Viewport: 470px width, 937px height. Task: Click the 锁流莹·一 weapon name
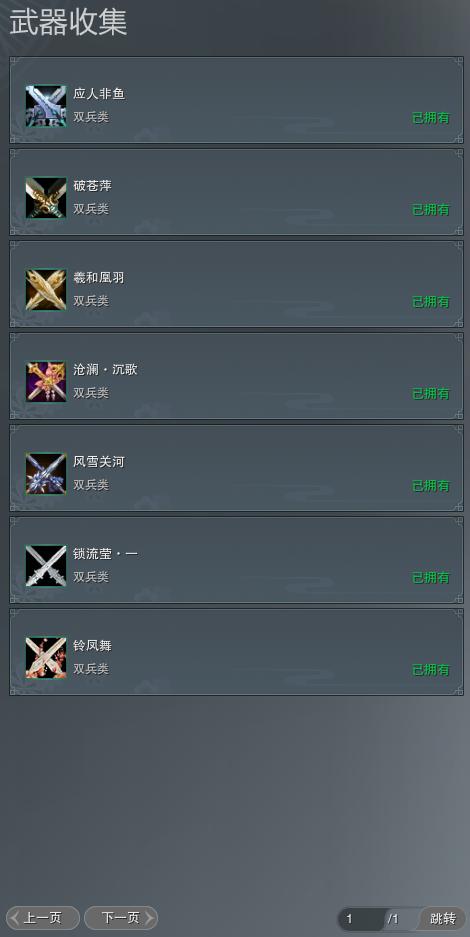106,554
